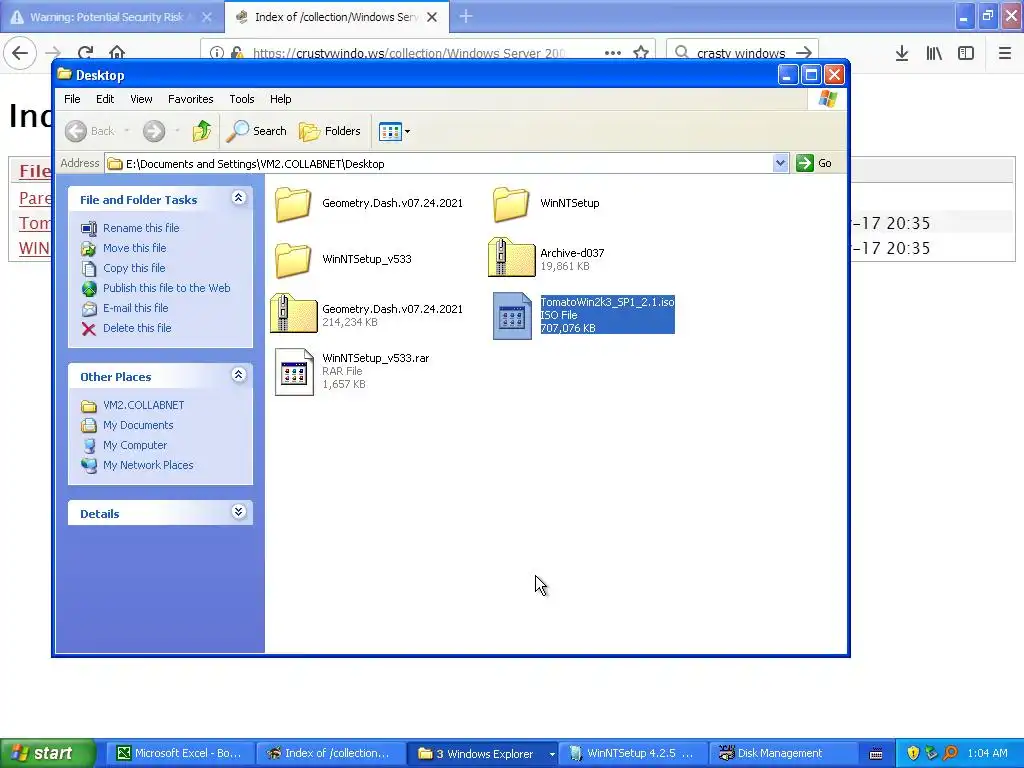The height and width of the screenshot is (768, 1024).
Task: Switch to Disk Management taskbar button
Action: [x=781, y=754]
